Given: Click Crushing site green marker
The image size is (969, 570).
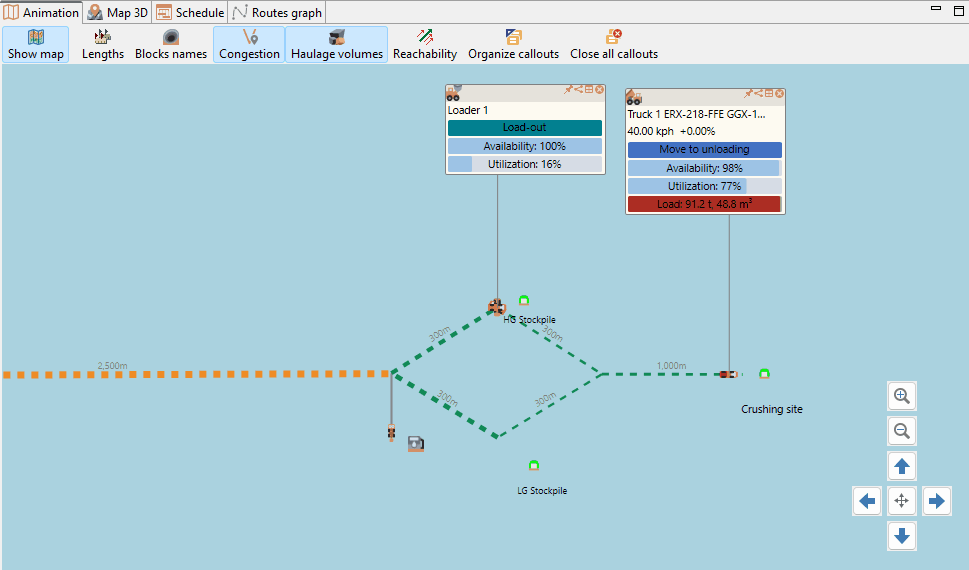Looking at the screenshot, I should 764,373.
